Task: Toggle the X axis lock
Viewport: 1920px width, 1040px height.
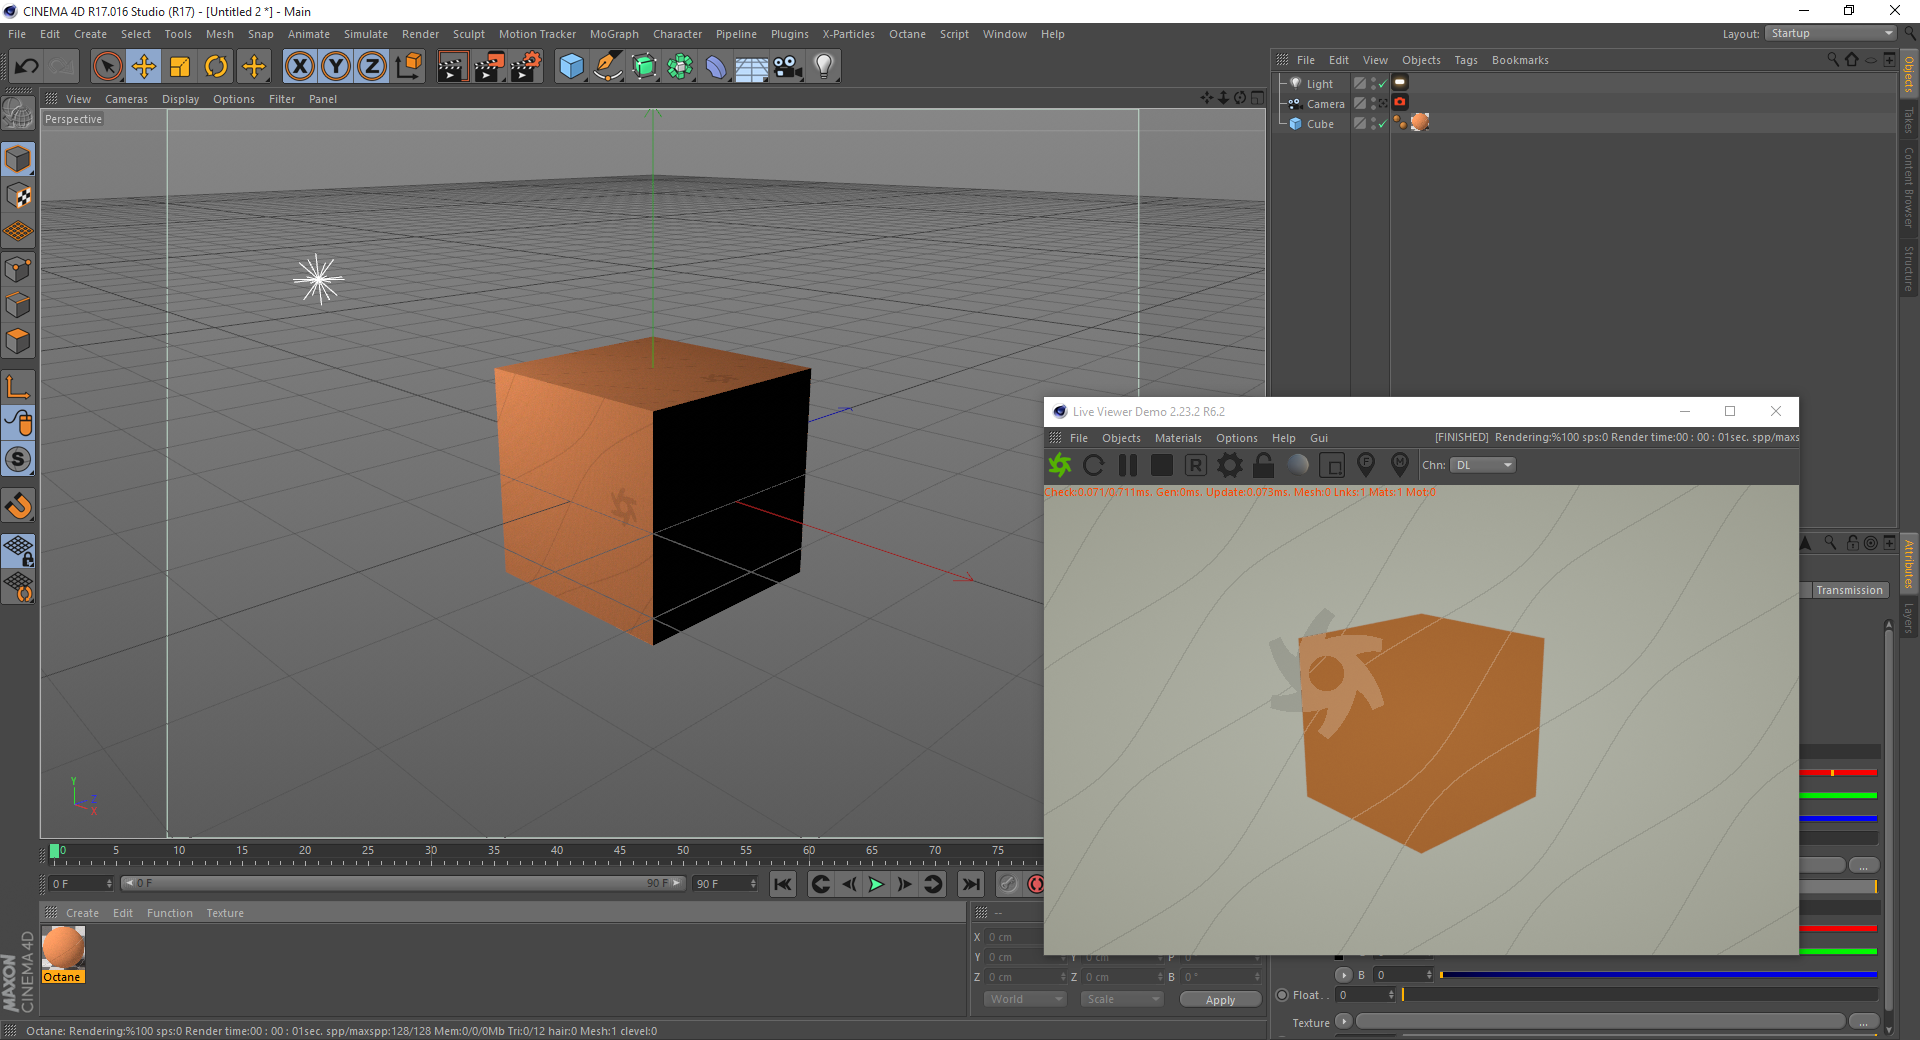Action: coord(299,67)
